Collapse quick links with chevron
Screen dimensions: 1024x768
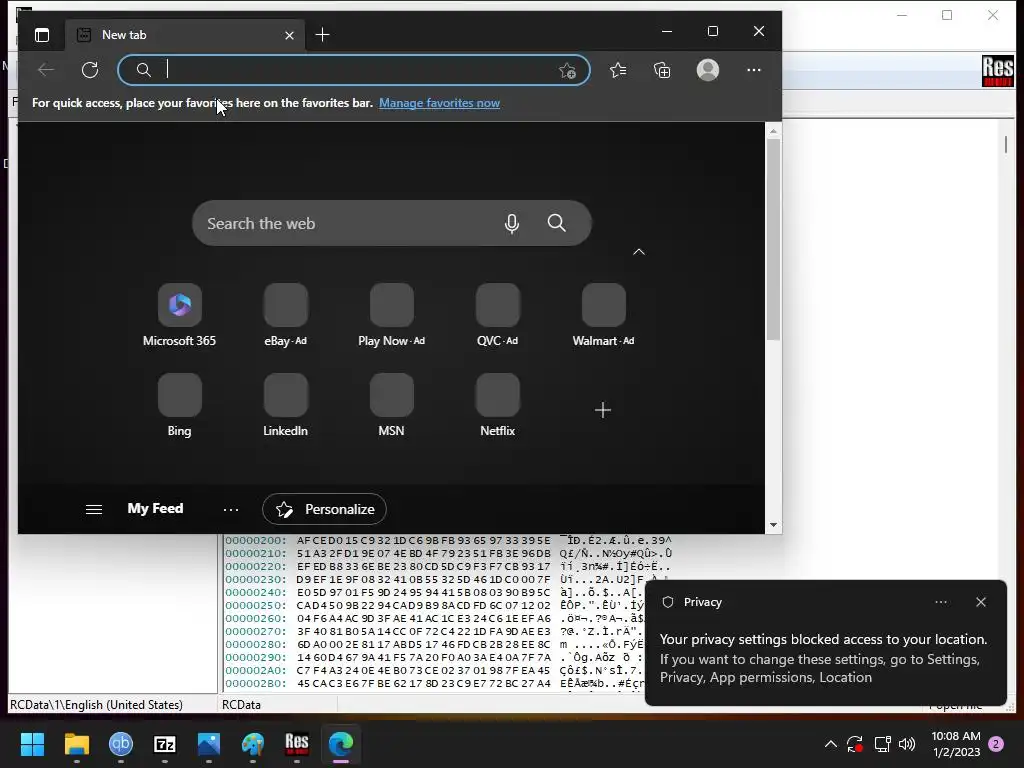[639, 252]
